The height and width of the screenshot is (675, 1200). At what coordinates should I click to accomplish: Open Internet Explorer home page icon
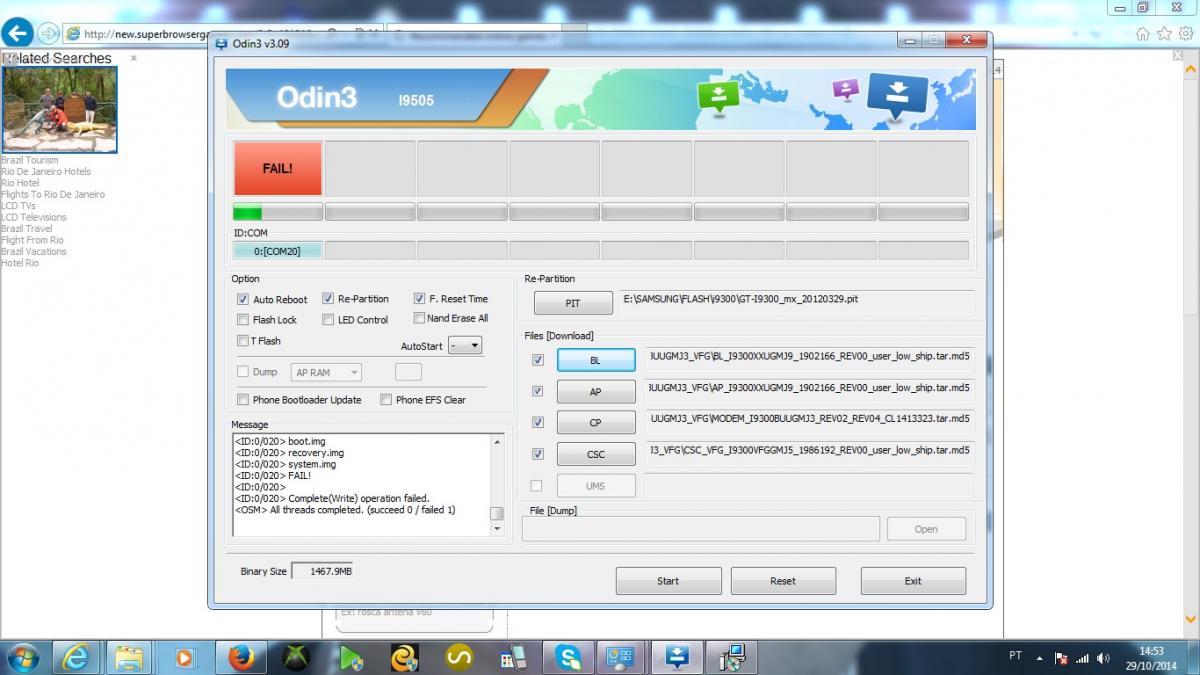tap(1143, 33)
